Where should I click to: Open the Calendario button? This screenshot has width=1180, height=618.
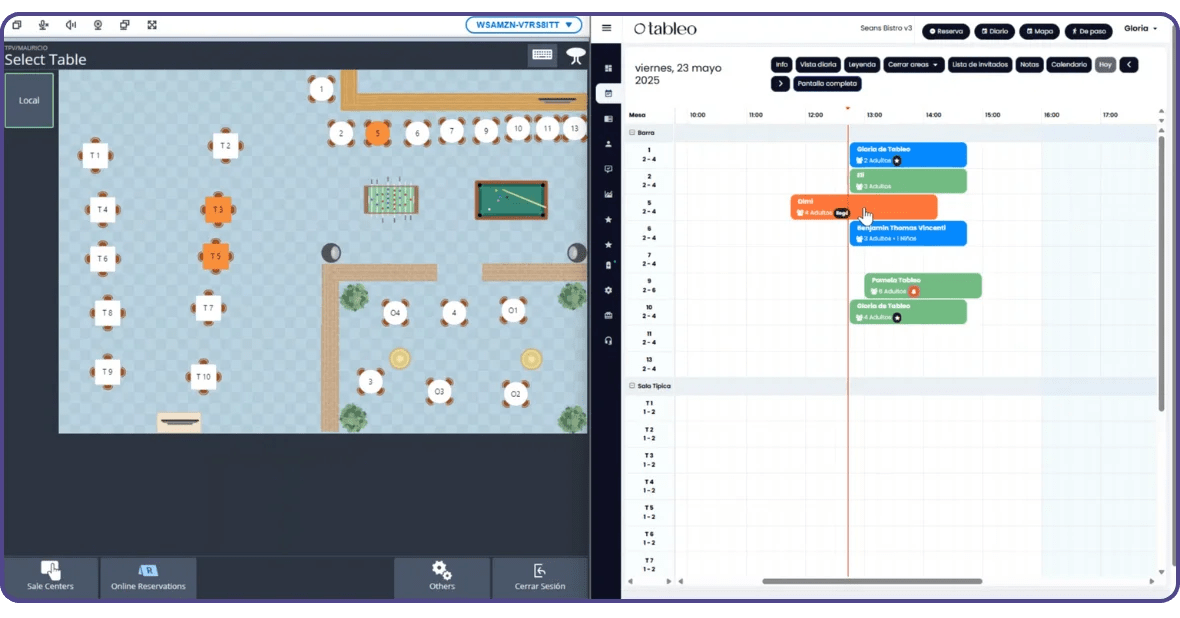(x=1069, y=65)
